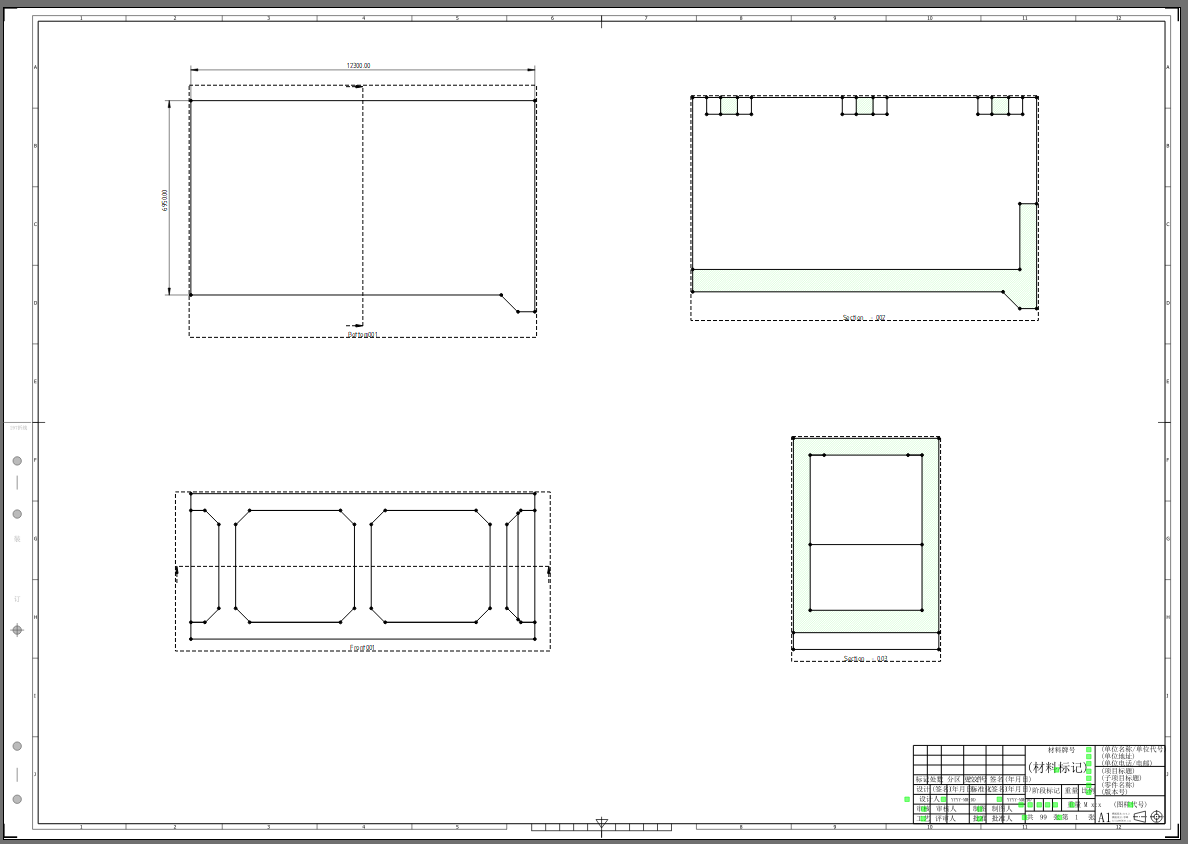1188x844 pixels.
Task: Click the 阶段标记 stage mark cell
Action: [1044, 790]
